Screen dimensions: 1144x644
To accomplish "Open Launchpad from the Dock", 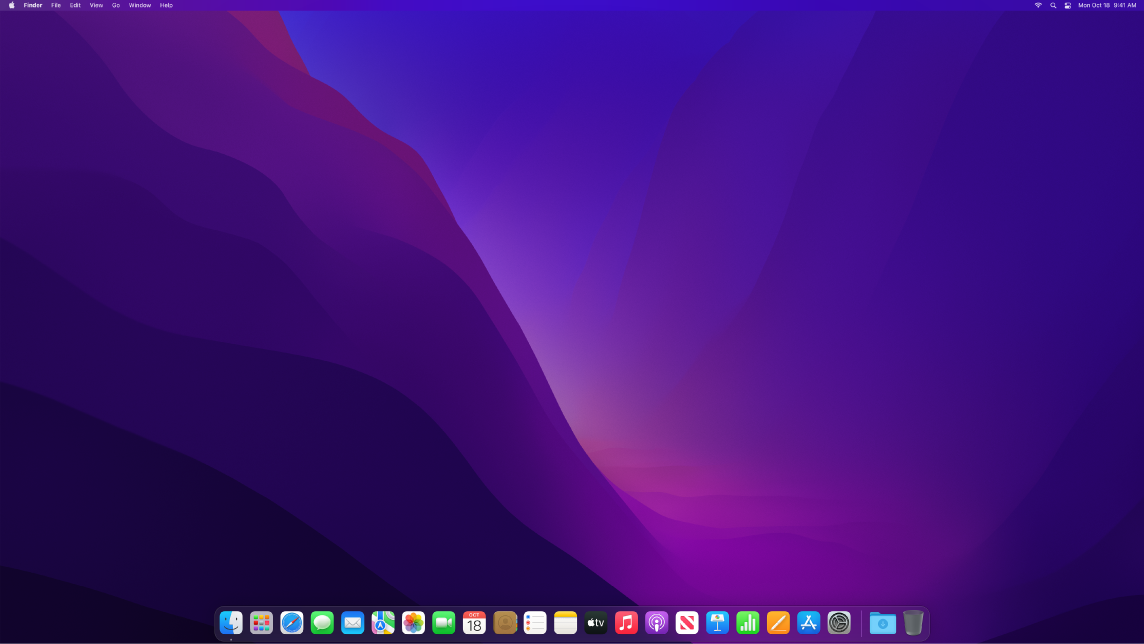I will [261, 622].
